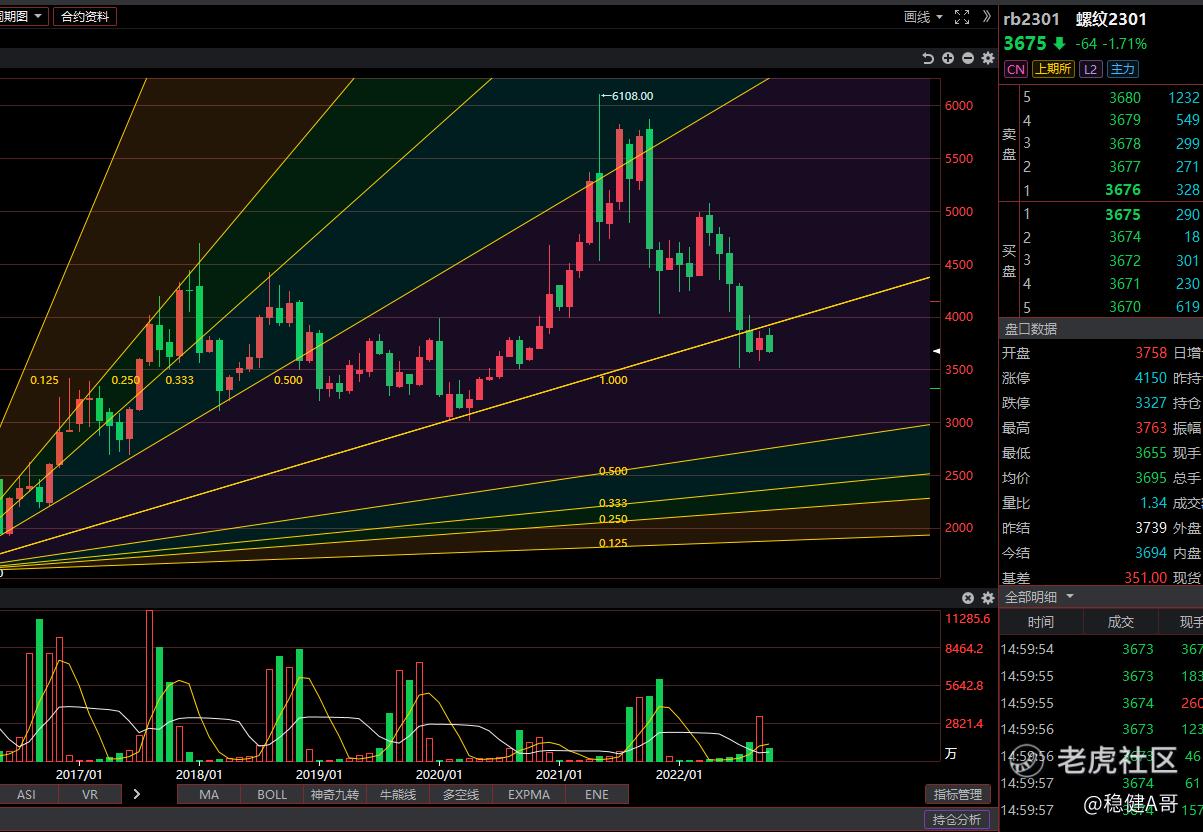The image size is (1203, 832).
Task: Select ask level 5 price 3680
Action: (x=1125, y=98)
